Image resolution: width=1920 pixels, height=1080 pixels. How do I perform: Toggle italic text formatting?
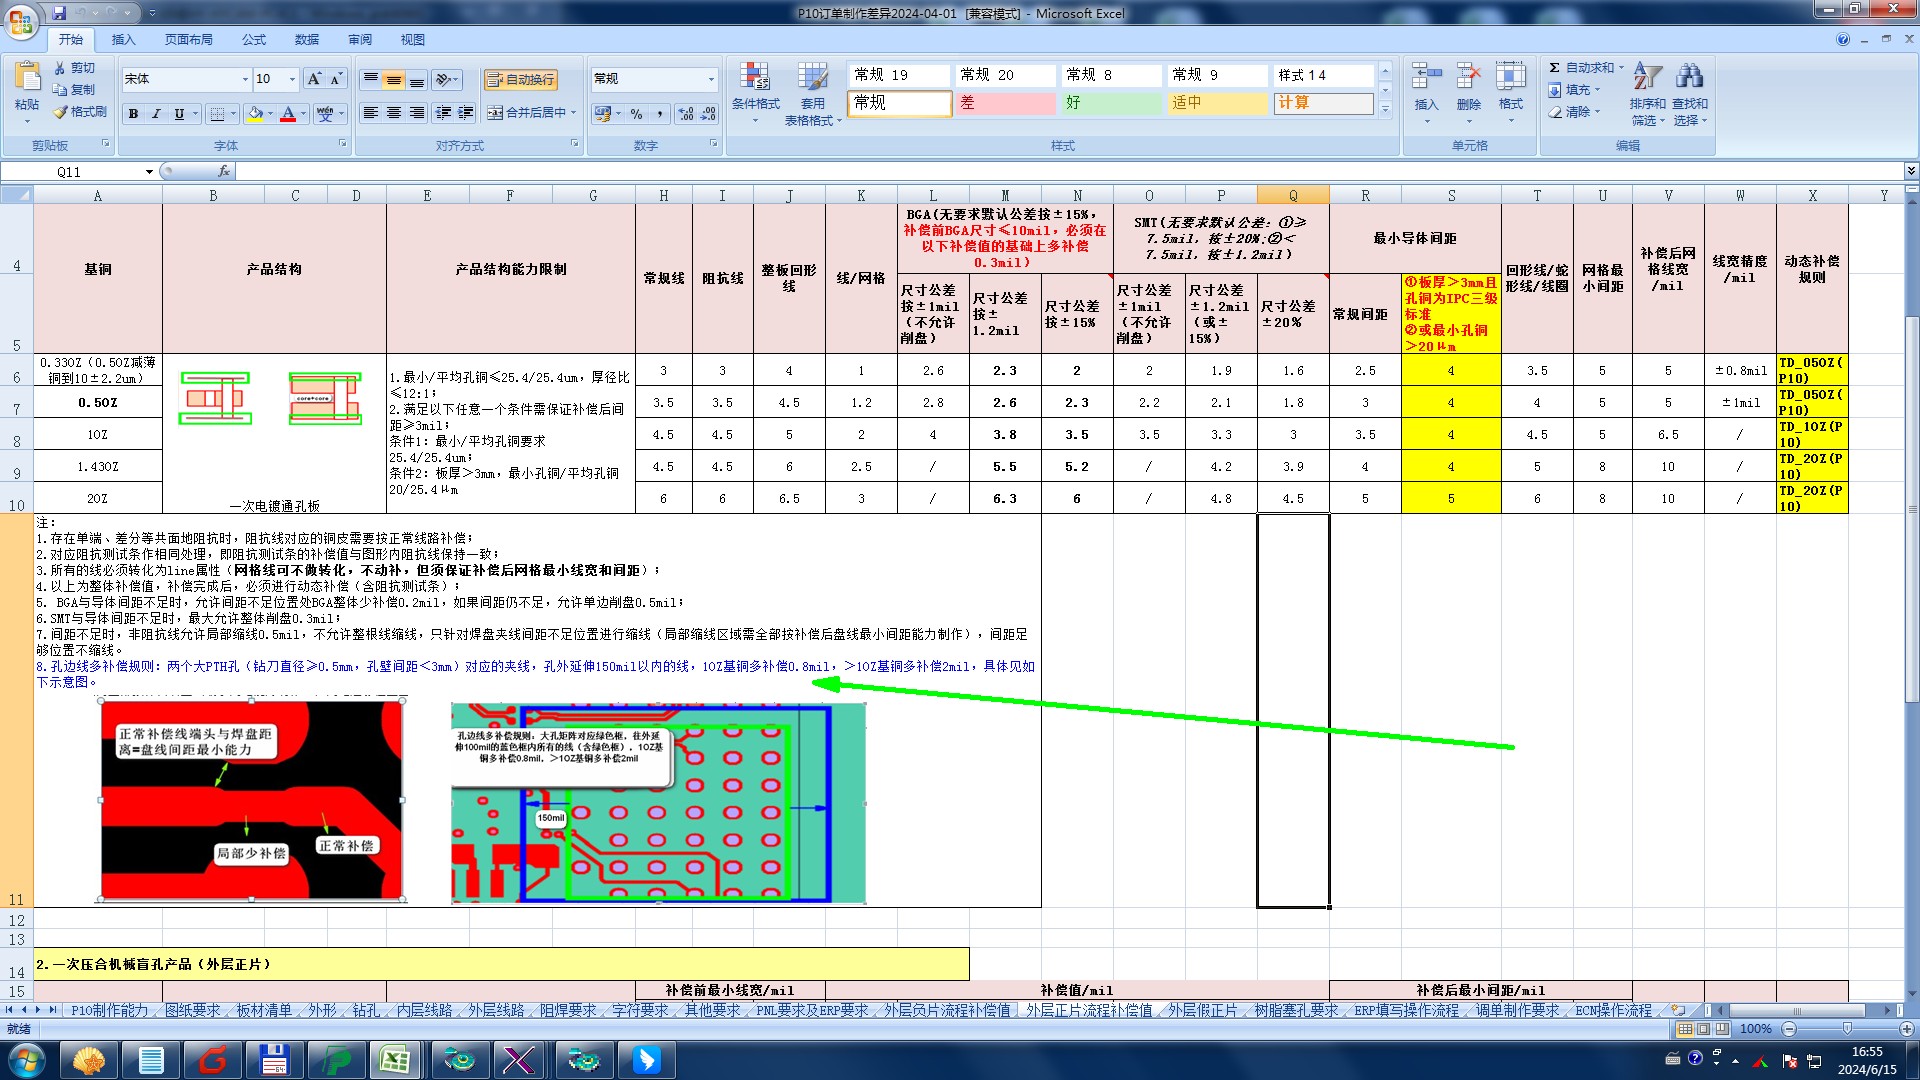156,114
